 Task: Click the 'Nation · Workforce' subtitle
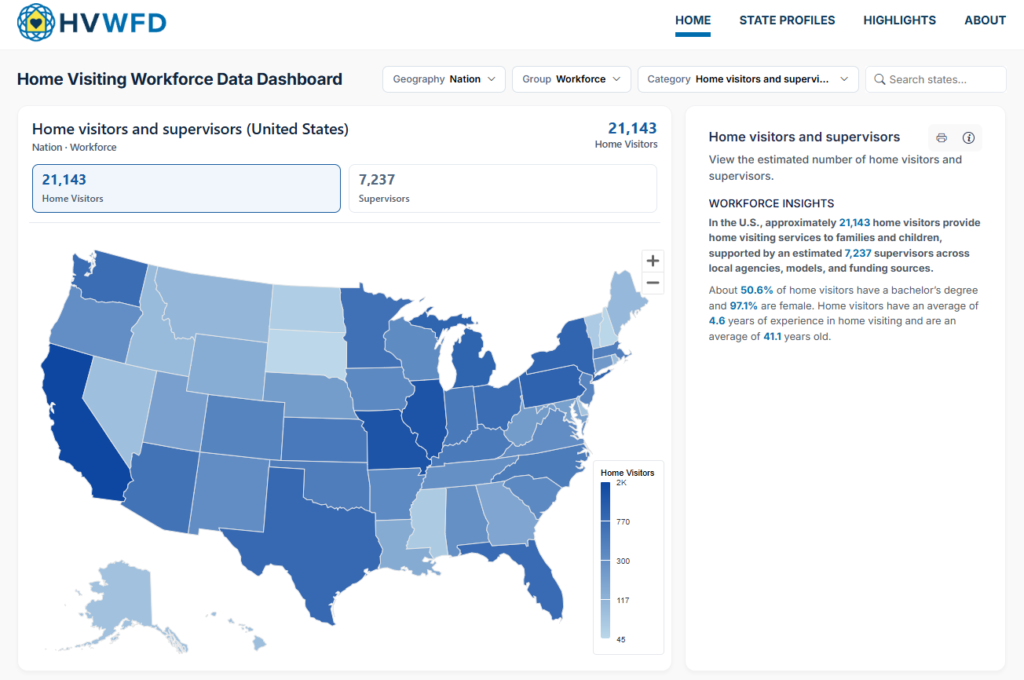[x=74, y=147]
